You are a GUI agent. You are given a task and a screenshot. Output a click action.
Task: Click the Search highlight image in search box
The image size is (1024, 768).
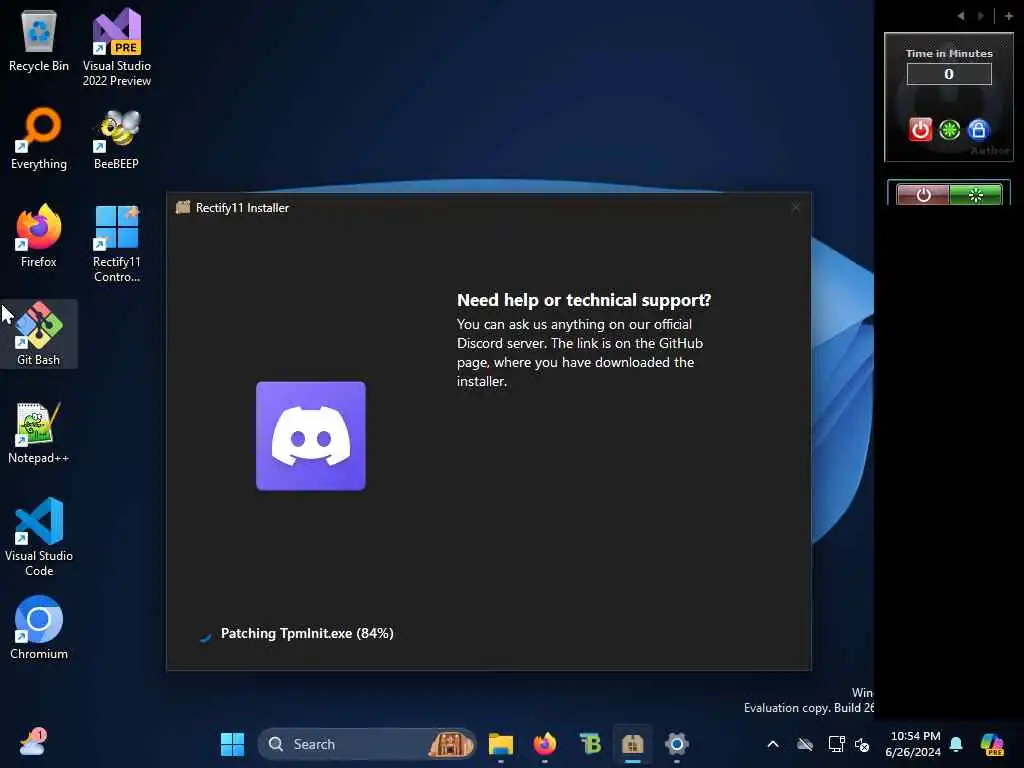click(x=451, y=744)
